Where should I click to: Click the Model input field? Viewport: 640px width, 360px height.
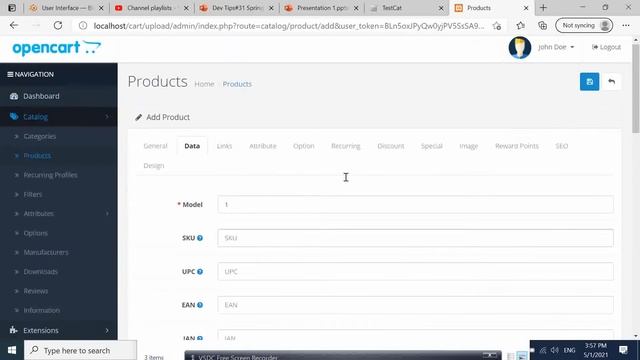pyautogui.click(x=415, y=204)
